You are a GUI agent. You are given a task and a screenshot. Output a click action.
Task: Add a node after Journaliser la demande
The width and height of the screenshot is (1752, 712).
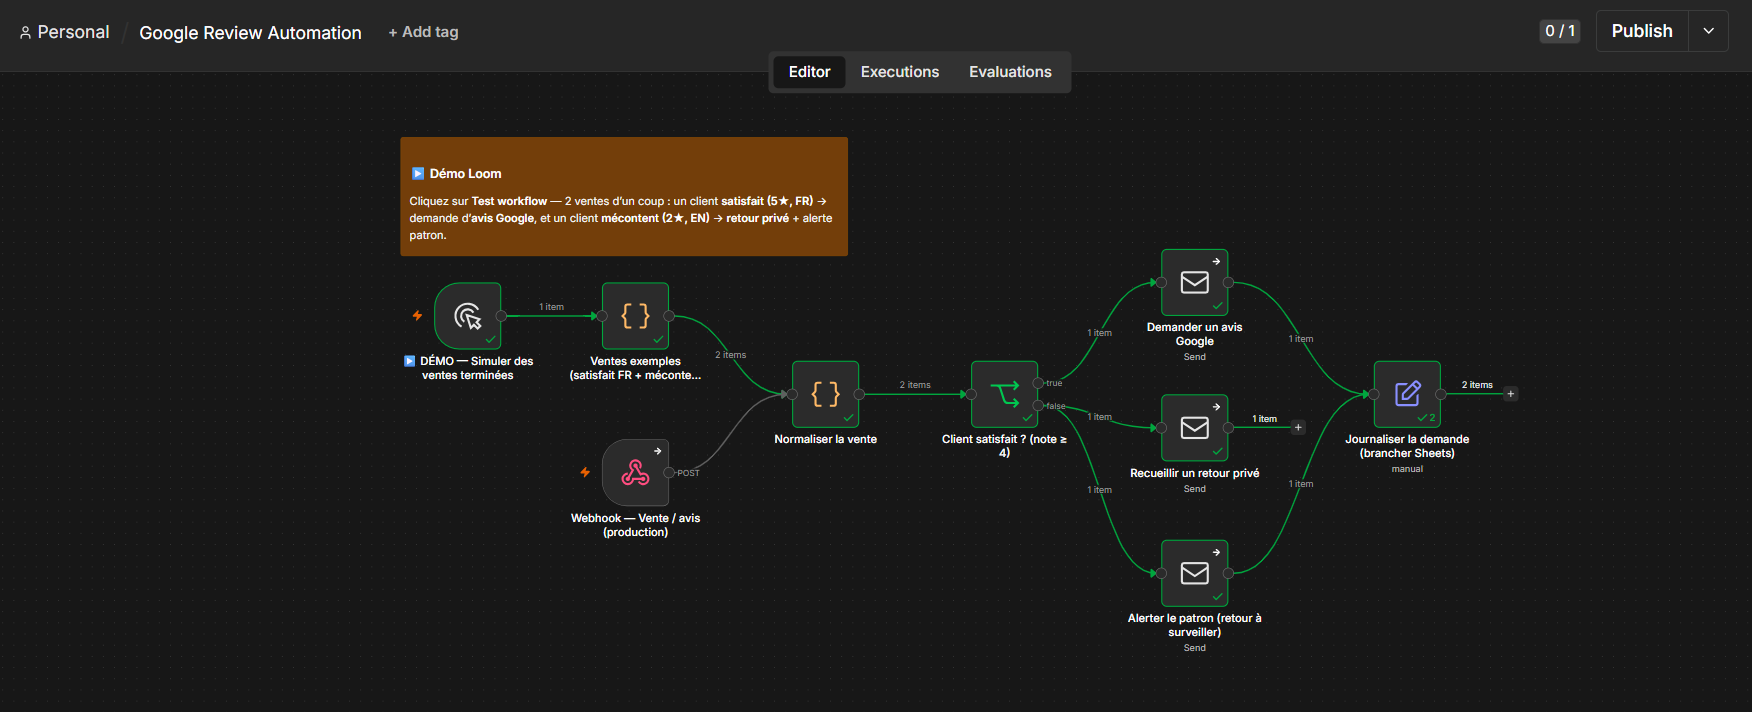[x=1511, y=394]
